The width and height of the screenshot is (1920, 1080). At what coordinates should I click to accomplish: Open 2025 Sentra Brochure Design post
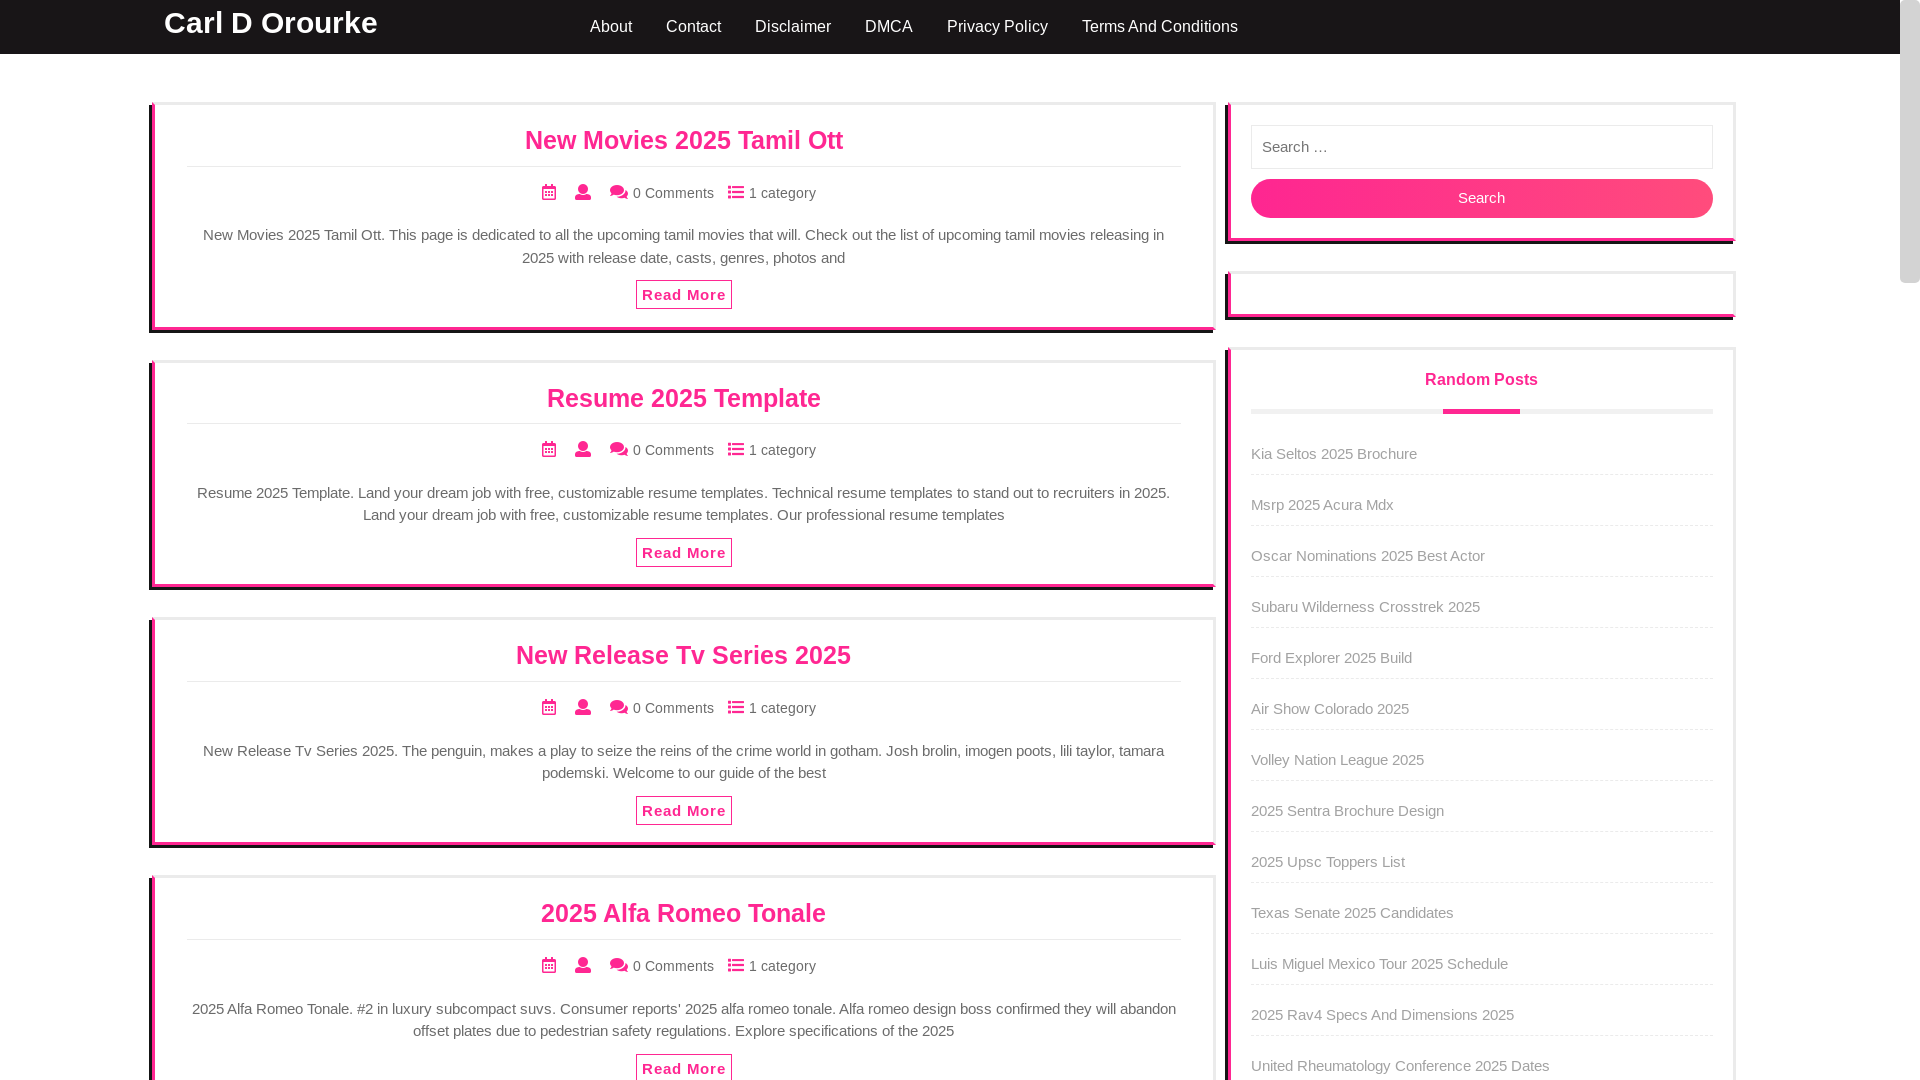coord(1347,811)
